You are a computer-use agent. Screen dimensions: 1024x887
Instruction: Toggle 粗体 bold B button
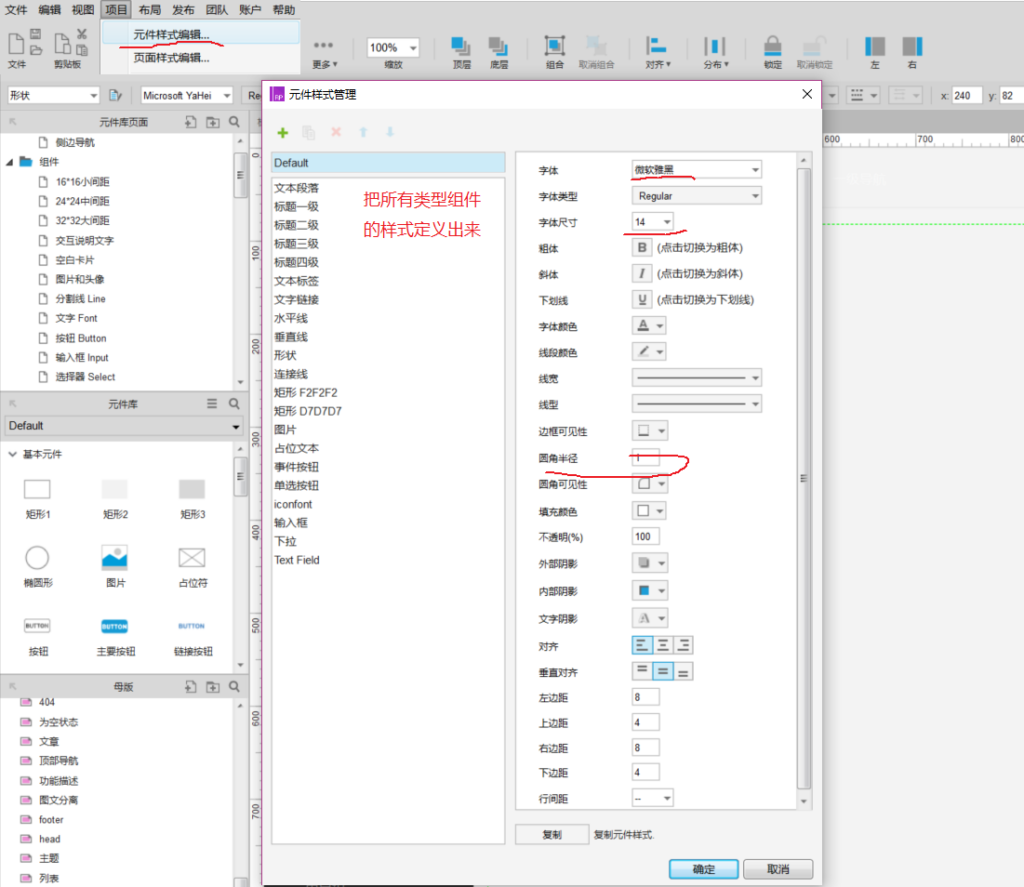[641, 248]
